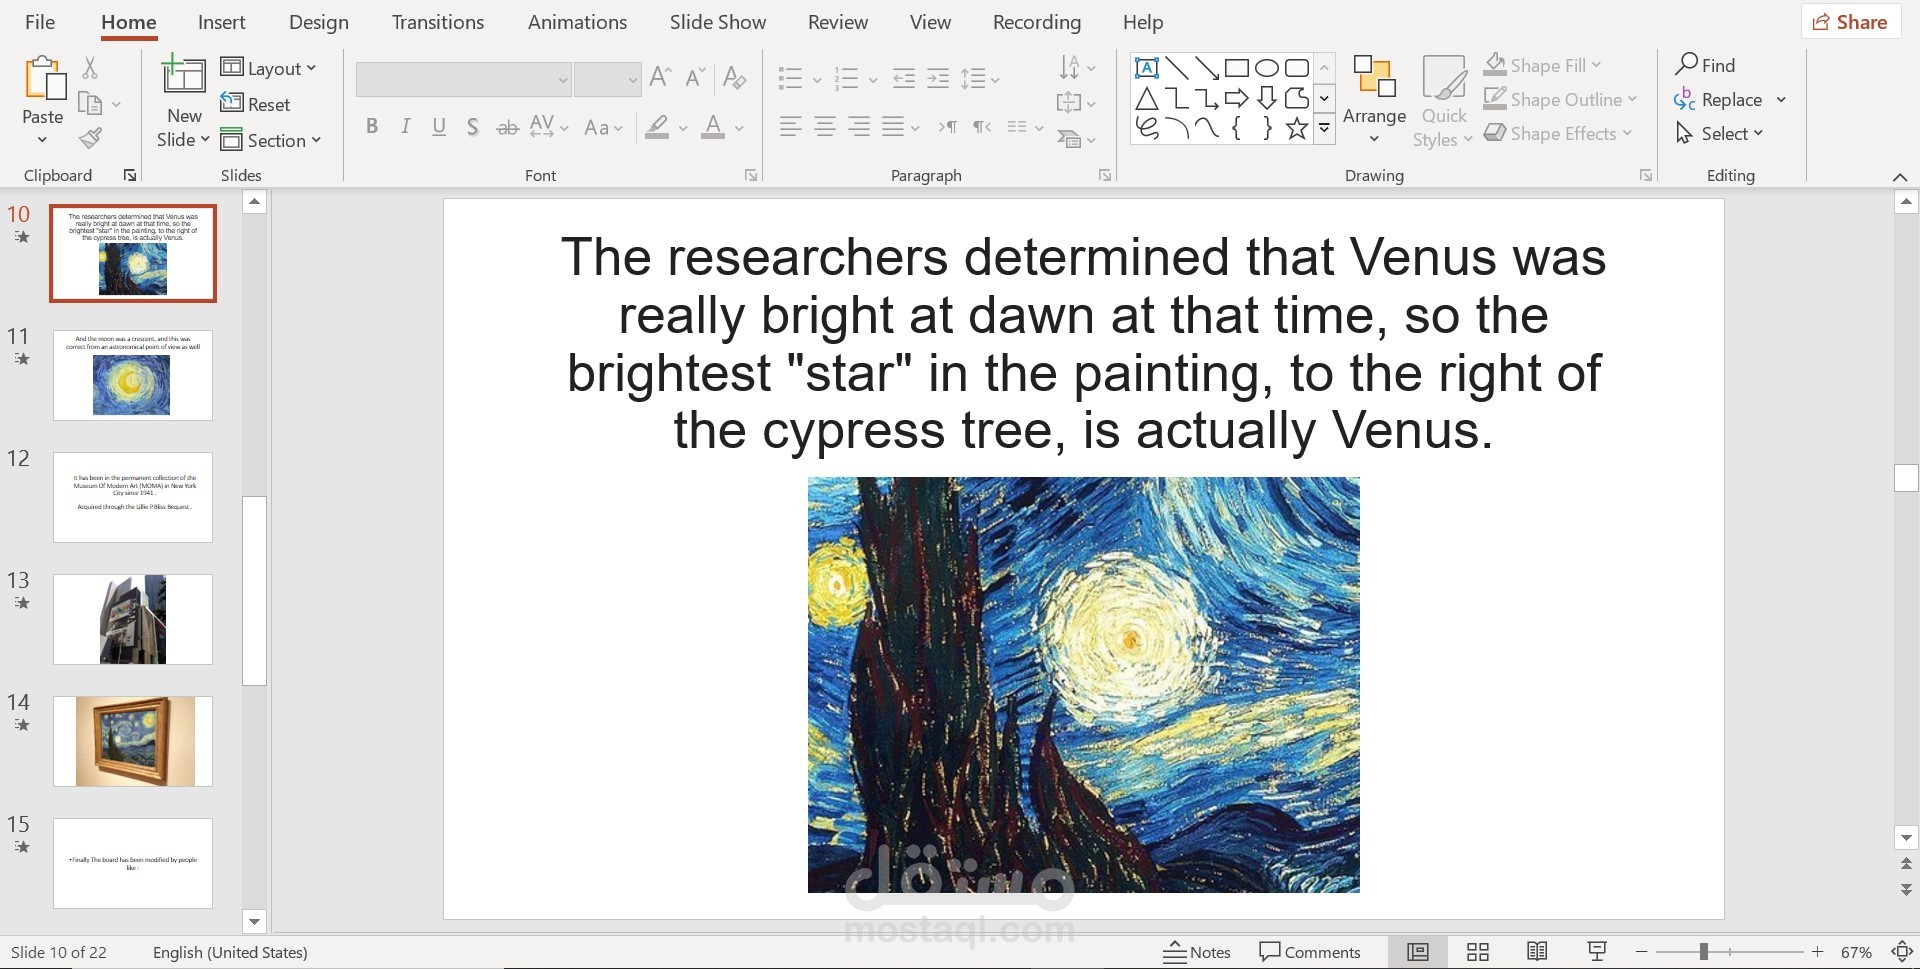
Task: Open the Font Color picker arrow
Action: point(739,128)
